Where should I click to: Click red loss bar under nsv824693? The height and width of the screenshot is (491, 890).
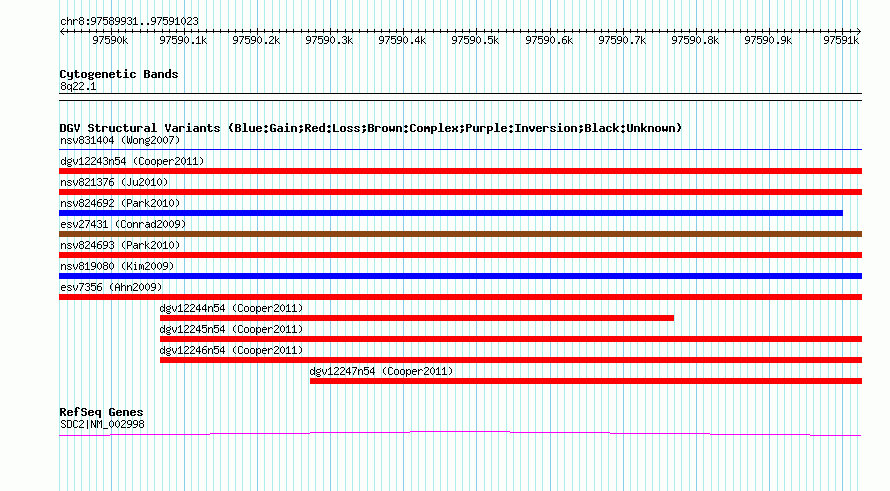[460, 255]
